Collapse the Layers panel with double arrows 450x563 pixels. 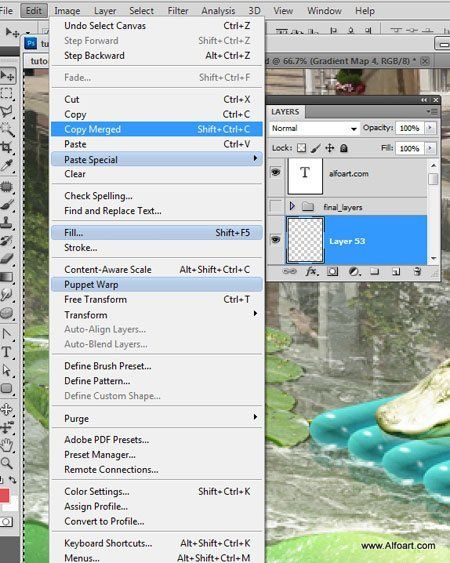tap(424, 100)
